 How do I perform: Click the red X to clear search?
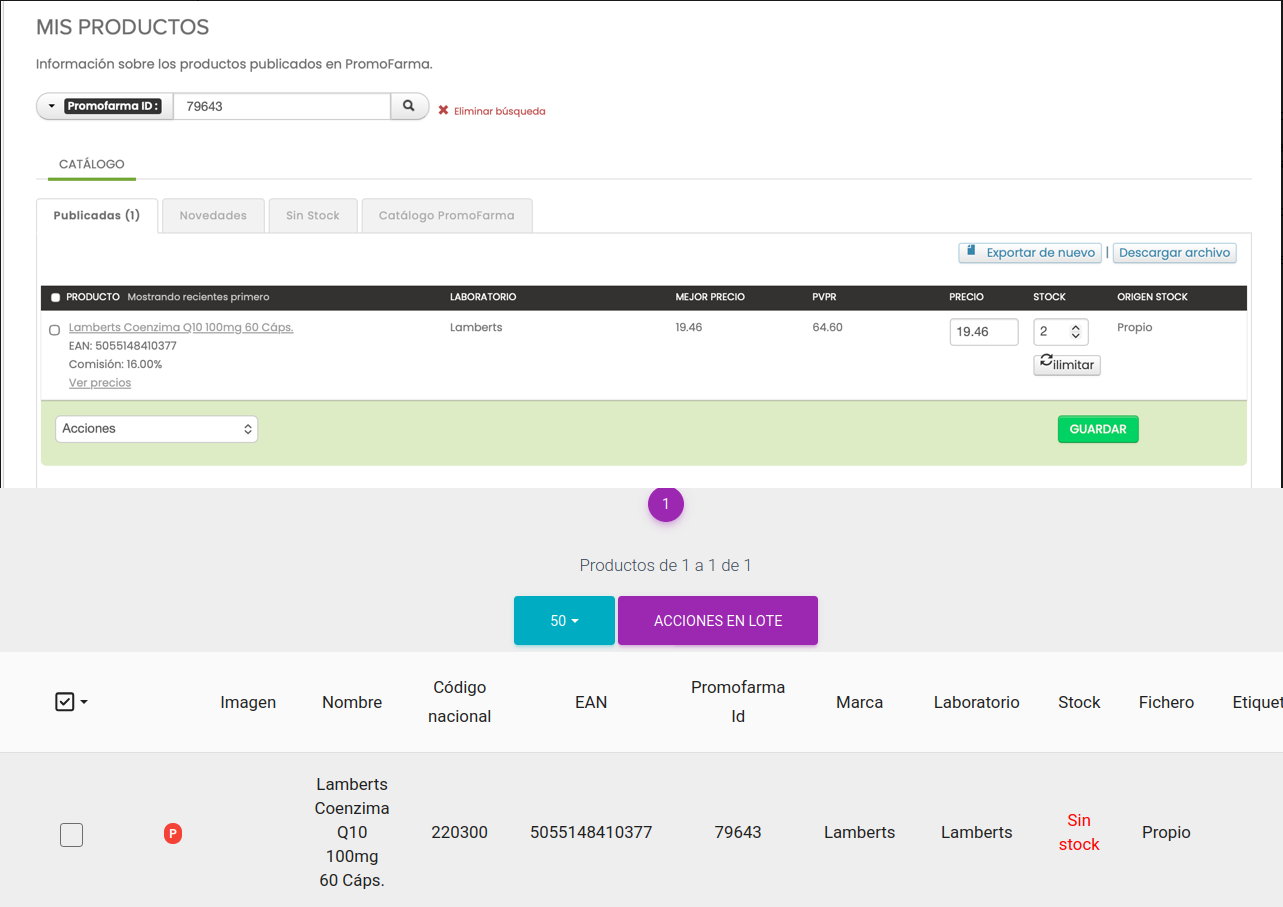(443, 110)
